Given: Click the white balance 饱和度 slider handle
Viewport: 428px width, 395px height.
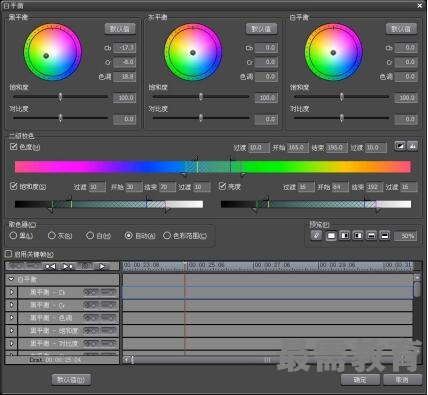Looking at the screenshot, I should pos(342,97).
